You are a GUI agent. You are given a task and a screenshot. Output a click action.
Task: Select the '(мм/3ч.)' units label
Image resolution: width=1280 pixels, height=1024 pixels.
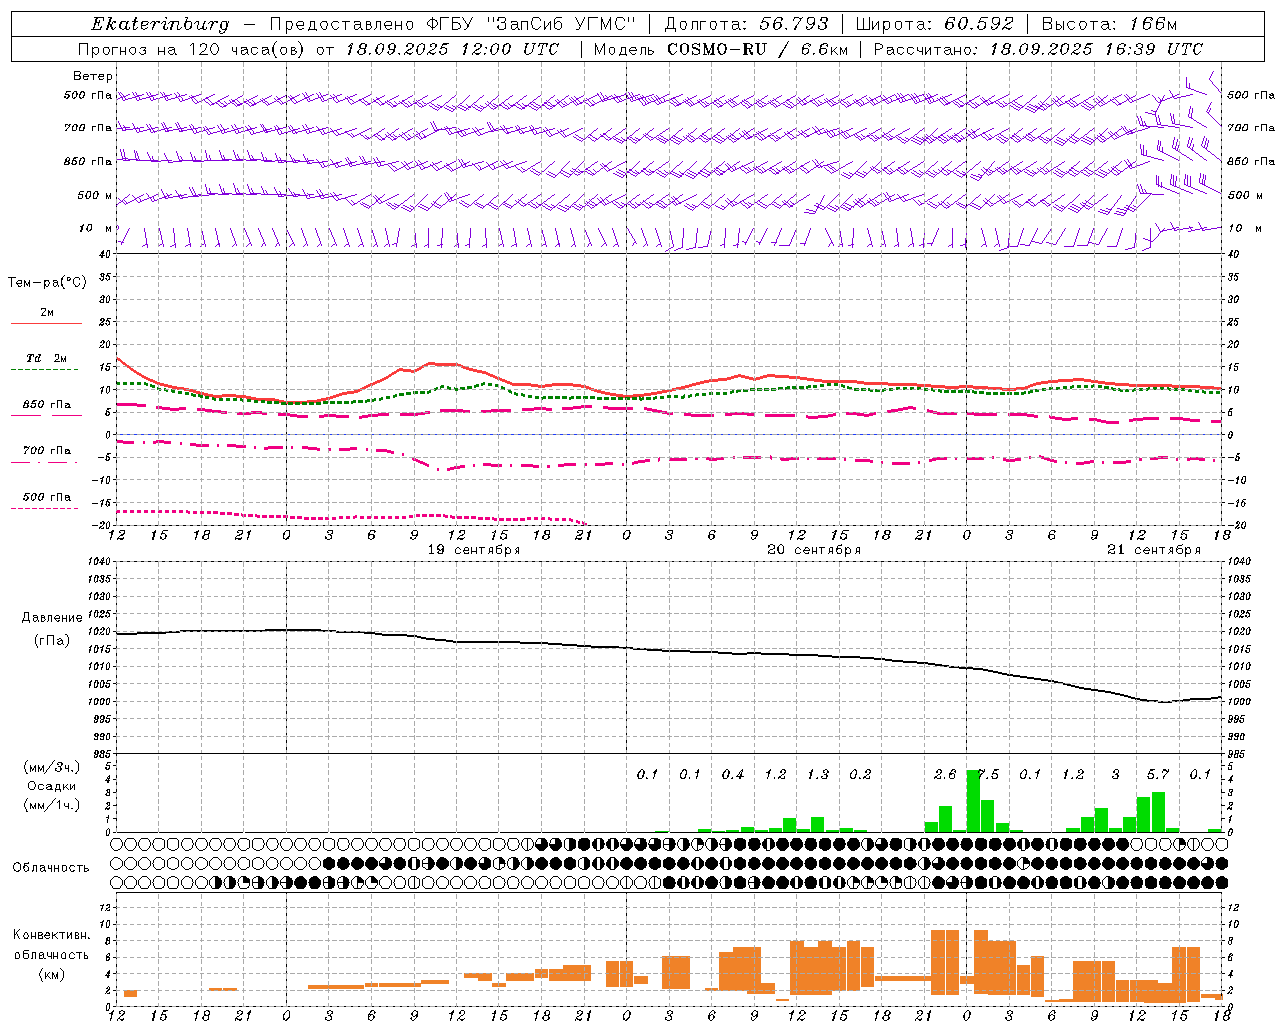pyautogui.click(x=52, y=767)
